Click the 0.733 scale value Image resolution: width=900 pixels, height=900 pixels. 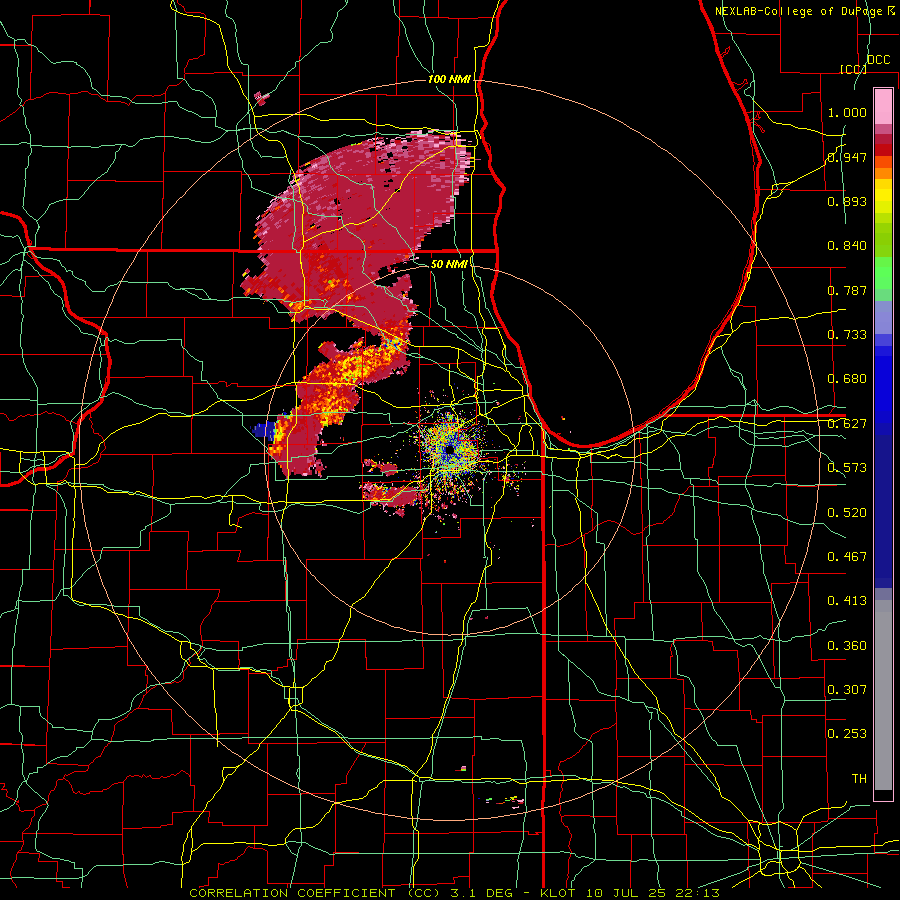click(847, 335)
